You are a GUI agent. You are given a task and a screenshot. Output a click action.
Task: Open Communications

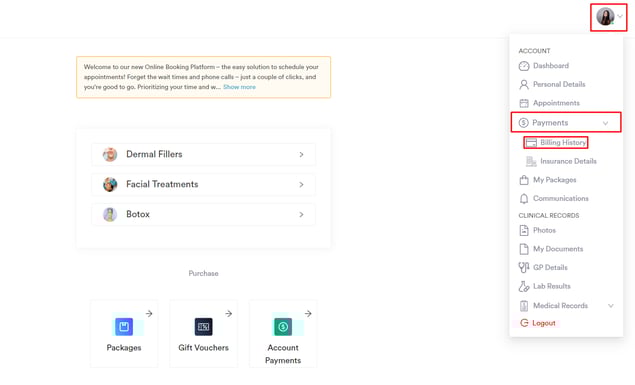coord(560,198)
